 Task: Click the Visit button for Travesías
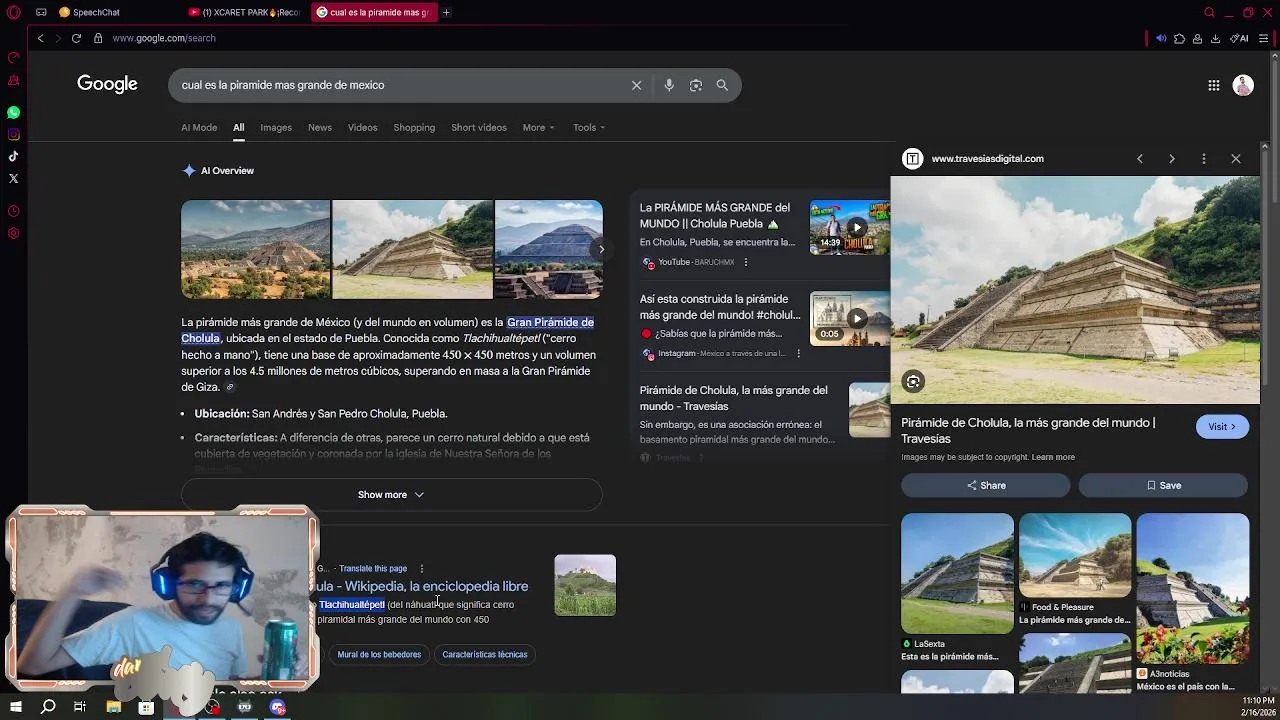coord(1222,427)
